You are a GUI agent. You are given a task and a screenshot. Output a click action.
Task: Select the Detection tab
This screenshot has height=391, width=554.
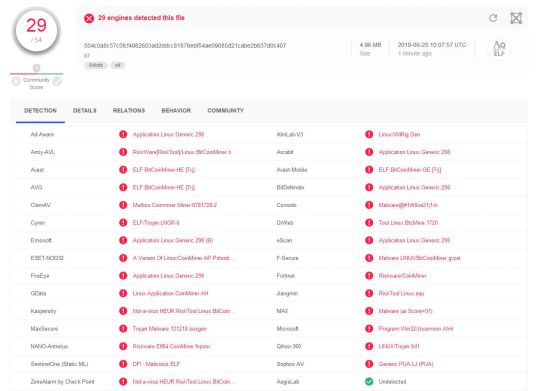(x=40, y=111)
